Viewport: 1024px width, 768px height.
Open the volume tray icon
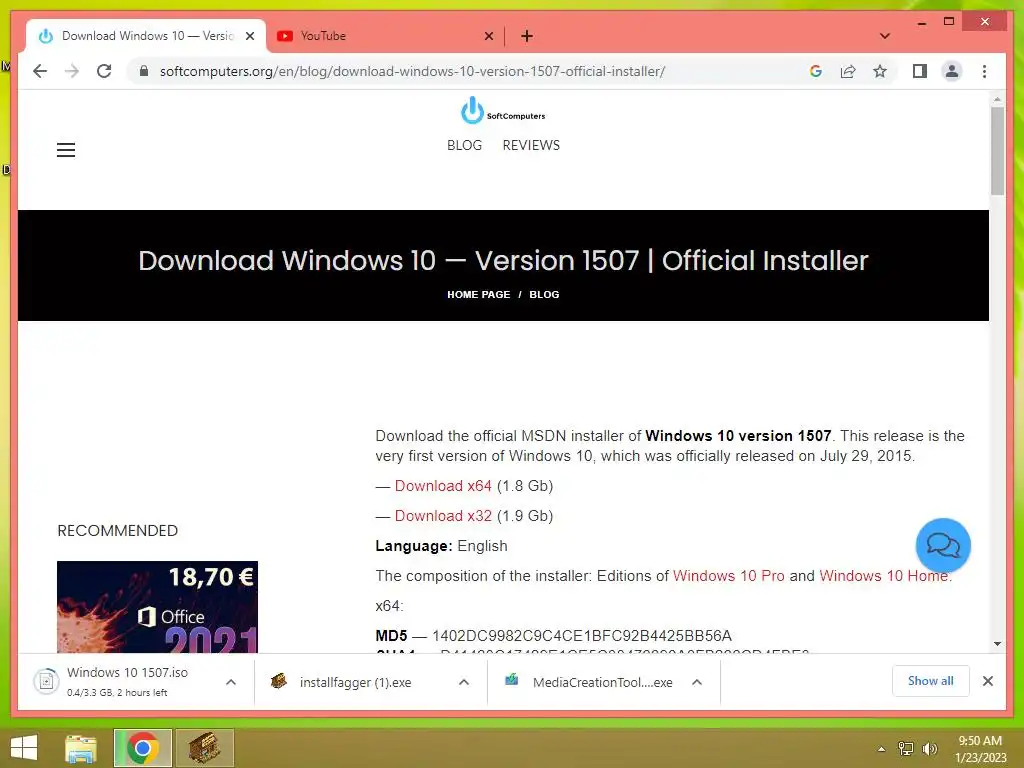coord(929,749)
